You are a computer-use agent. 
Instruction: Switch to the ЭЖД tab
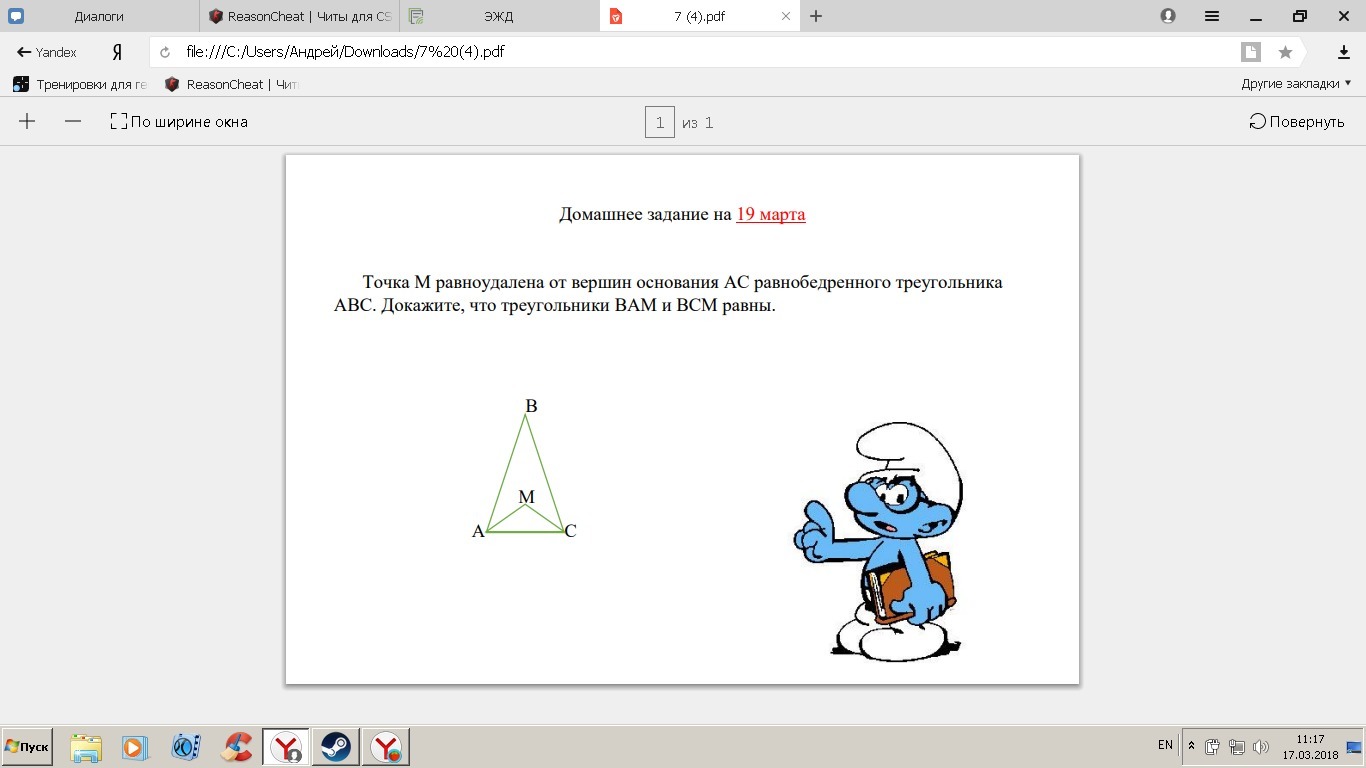499,16
